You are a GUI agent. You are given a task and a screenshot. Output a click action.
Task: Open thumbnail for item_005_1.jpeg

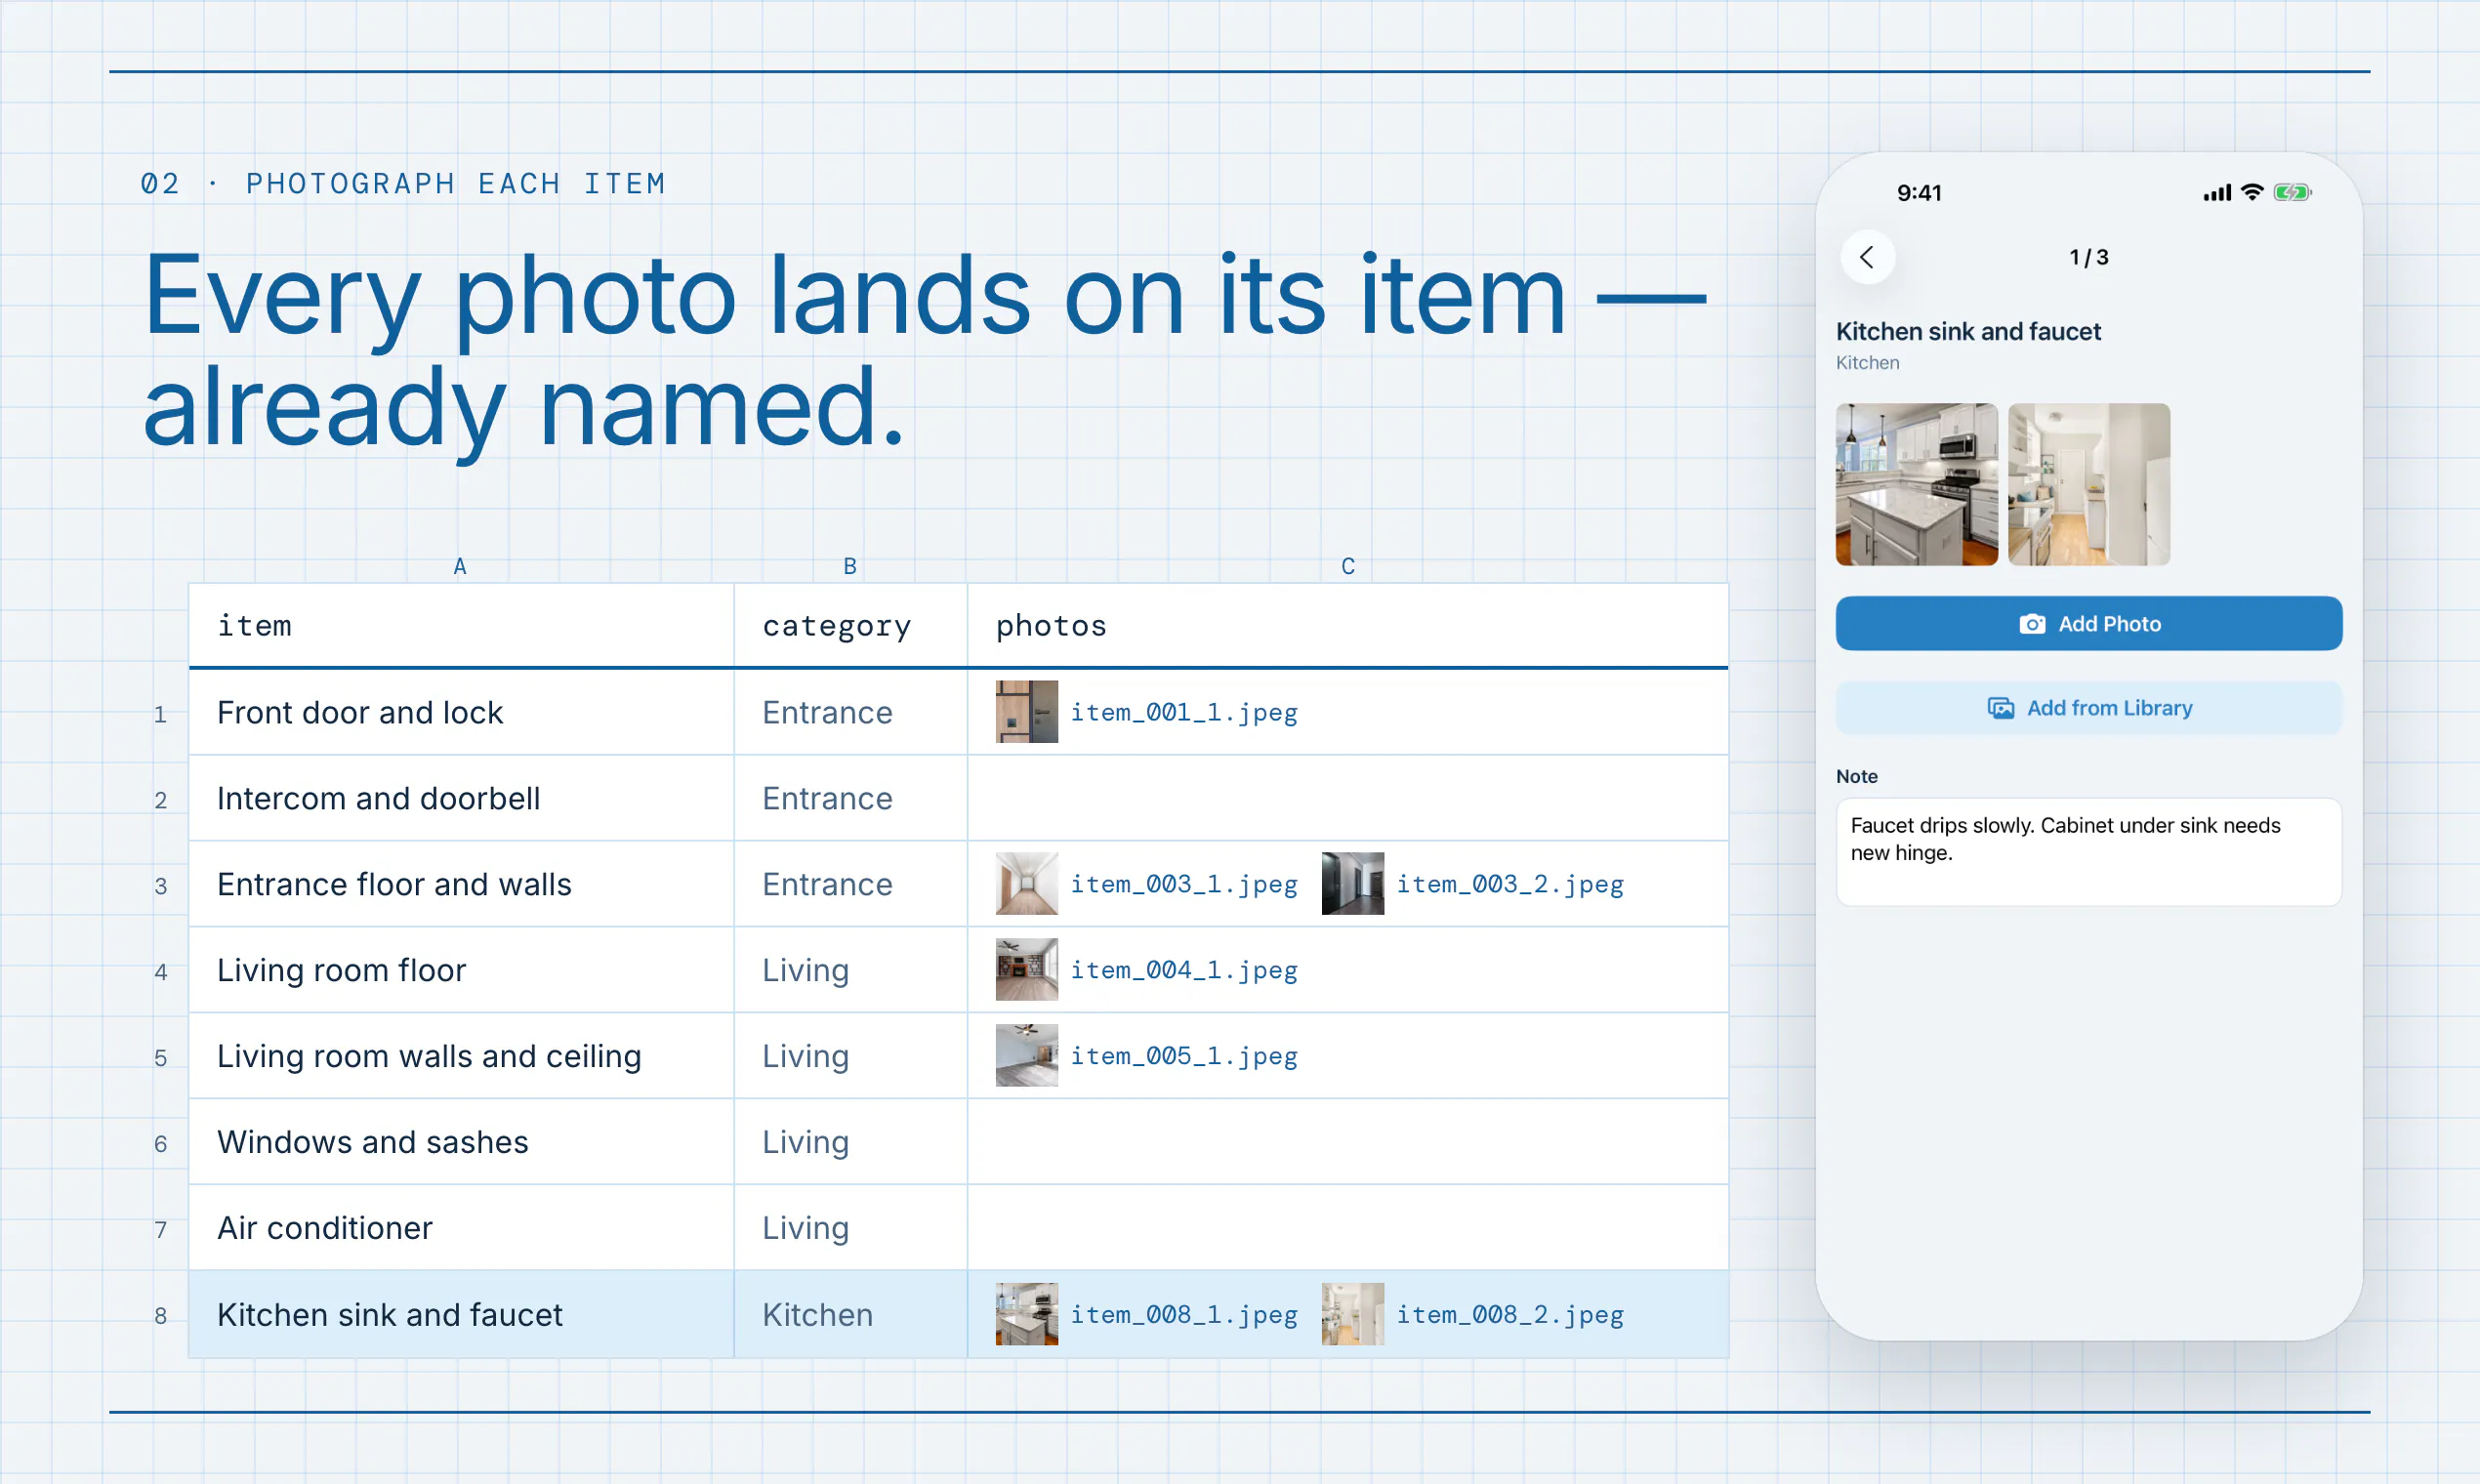click(x=1026, y=1056)
